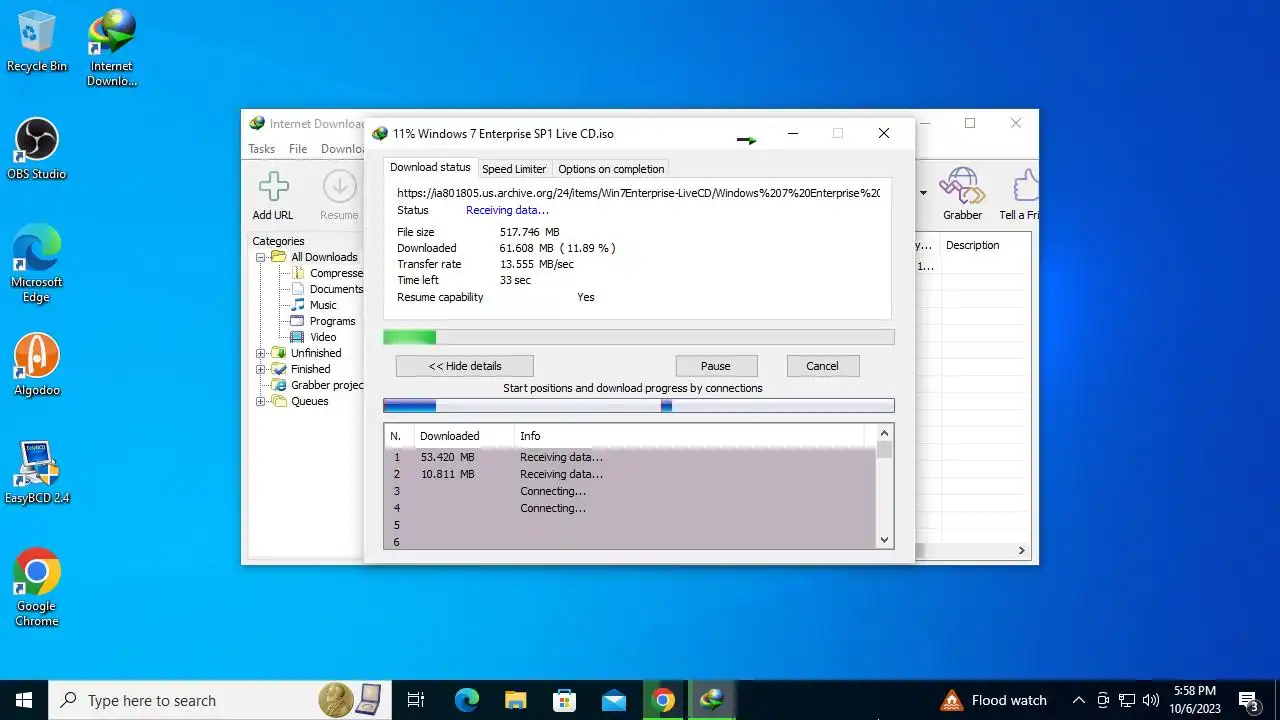The width and height of the screenshot is (1280, 720).
Task: Collapse the All Downloads tree node
Action: (x=260, y=257)
